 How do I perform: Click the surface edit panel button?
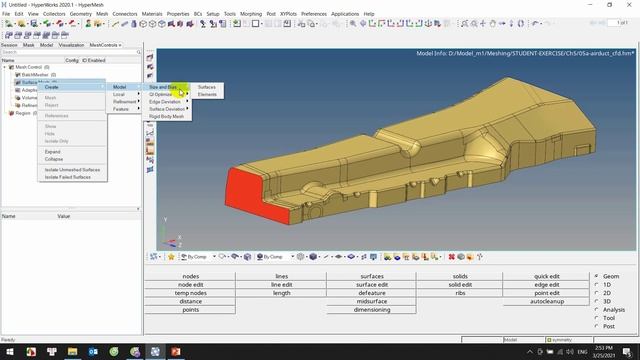(372, 284)
